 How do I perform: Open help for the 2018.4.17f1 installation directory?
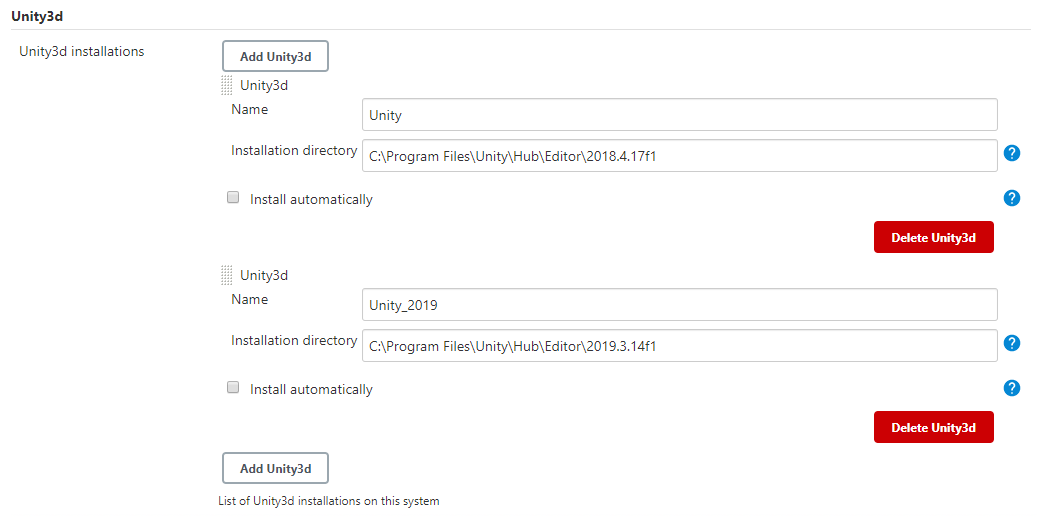coord(1011,153)
